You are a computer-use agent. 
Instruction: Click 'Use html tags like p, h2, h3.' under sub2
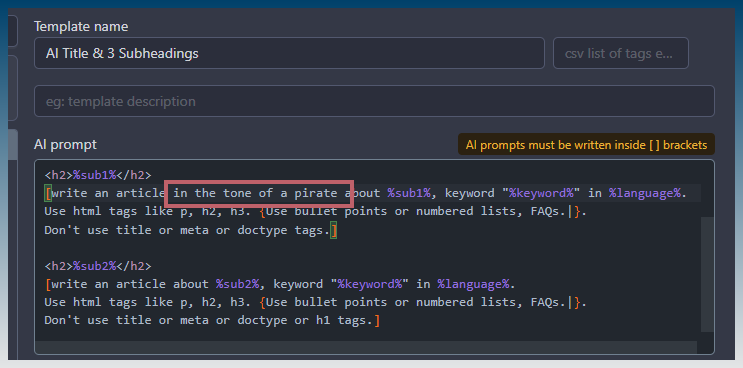coord(148,302)
